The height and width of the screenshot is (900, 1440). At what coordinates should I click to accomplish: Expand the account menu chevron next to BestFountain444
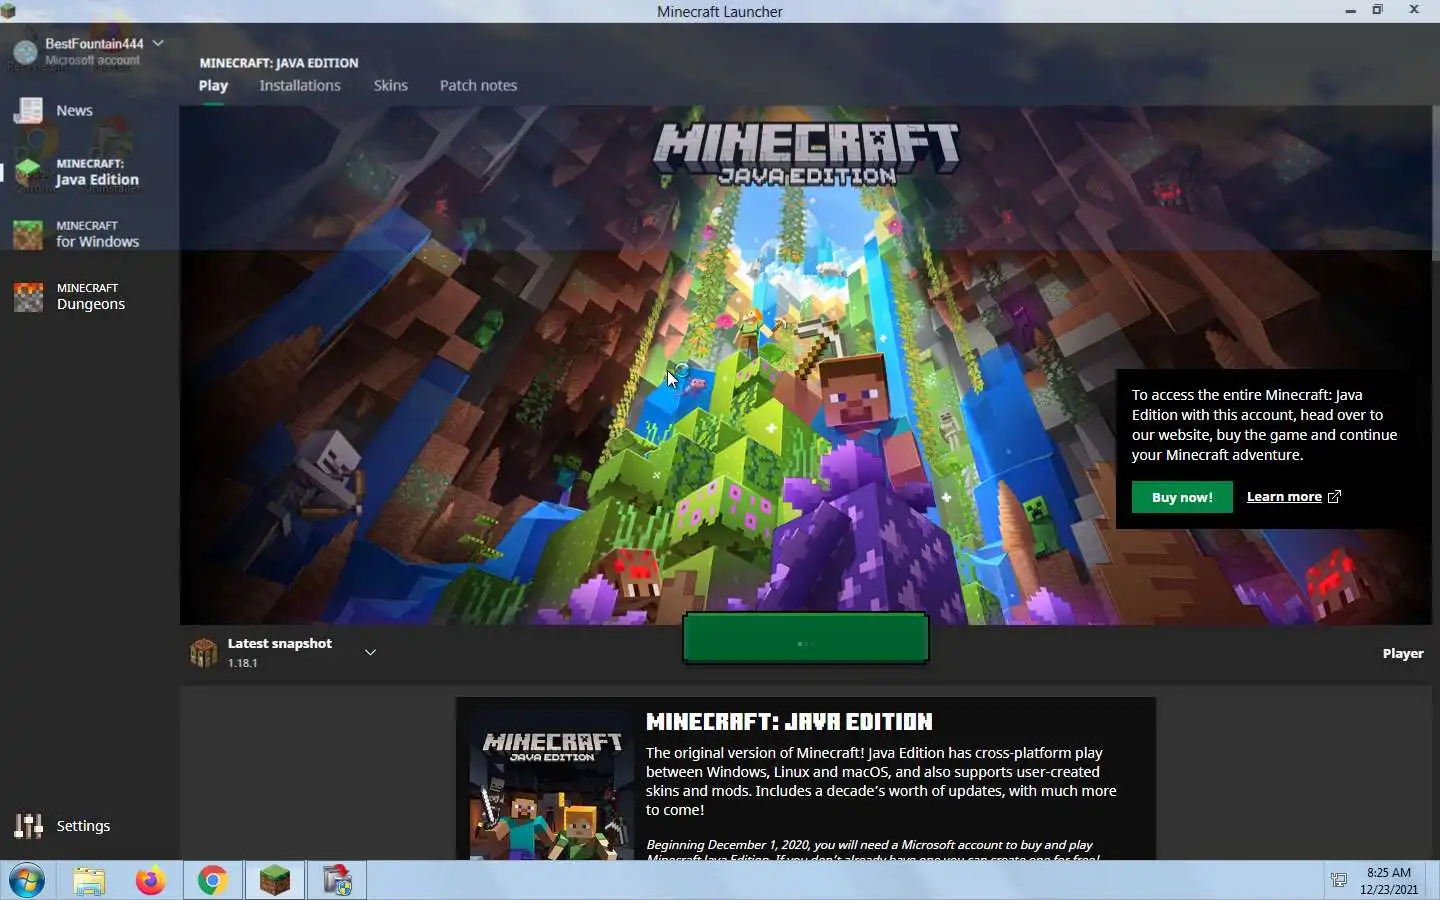click(x=158, y=43)
